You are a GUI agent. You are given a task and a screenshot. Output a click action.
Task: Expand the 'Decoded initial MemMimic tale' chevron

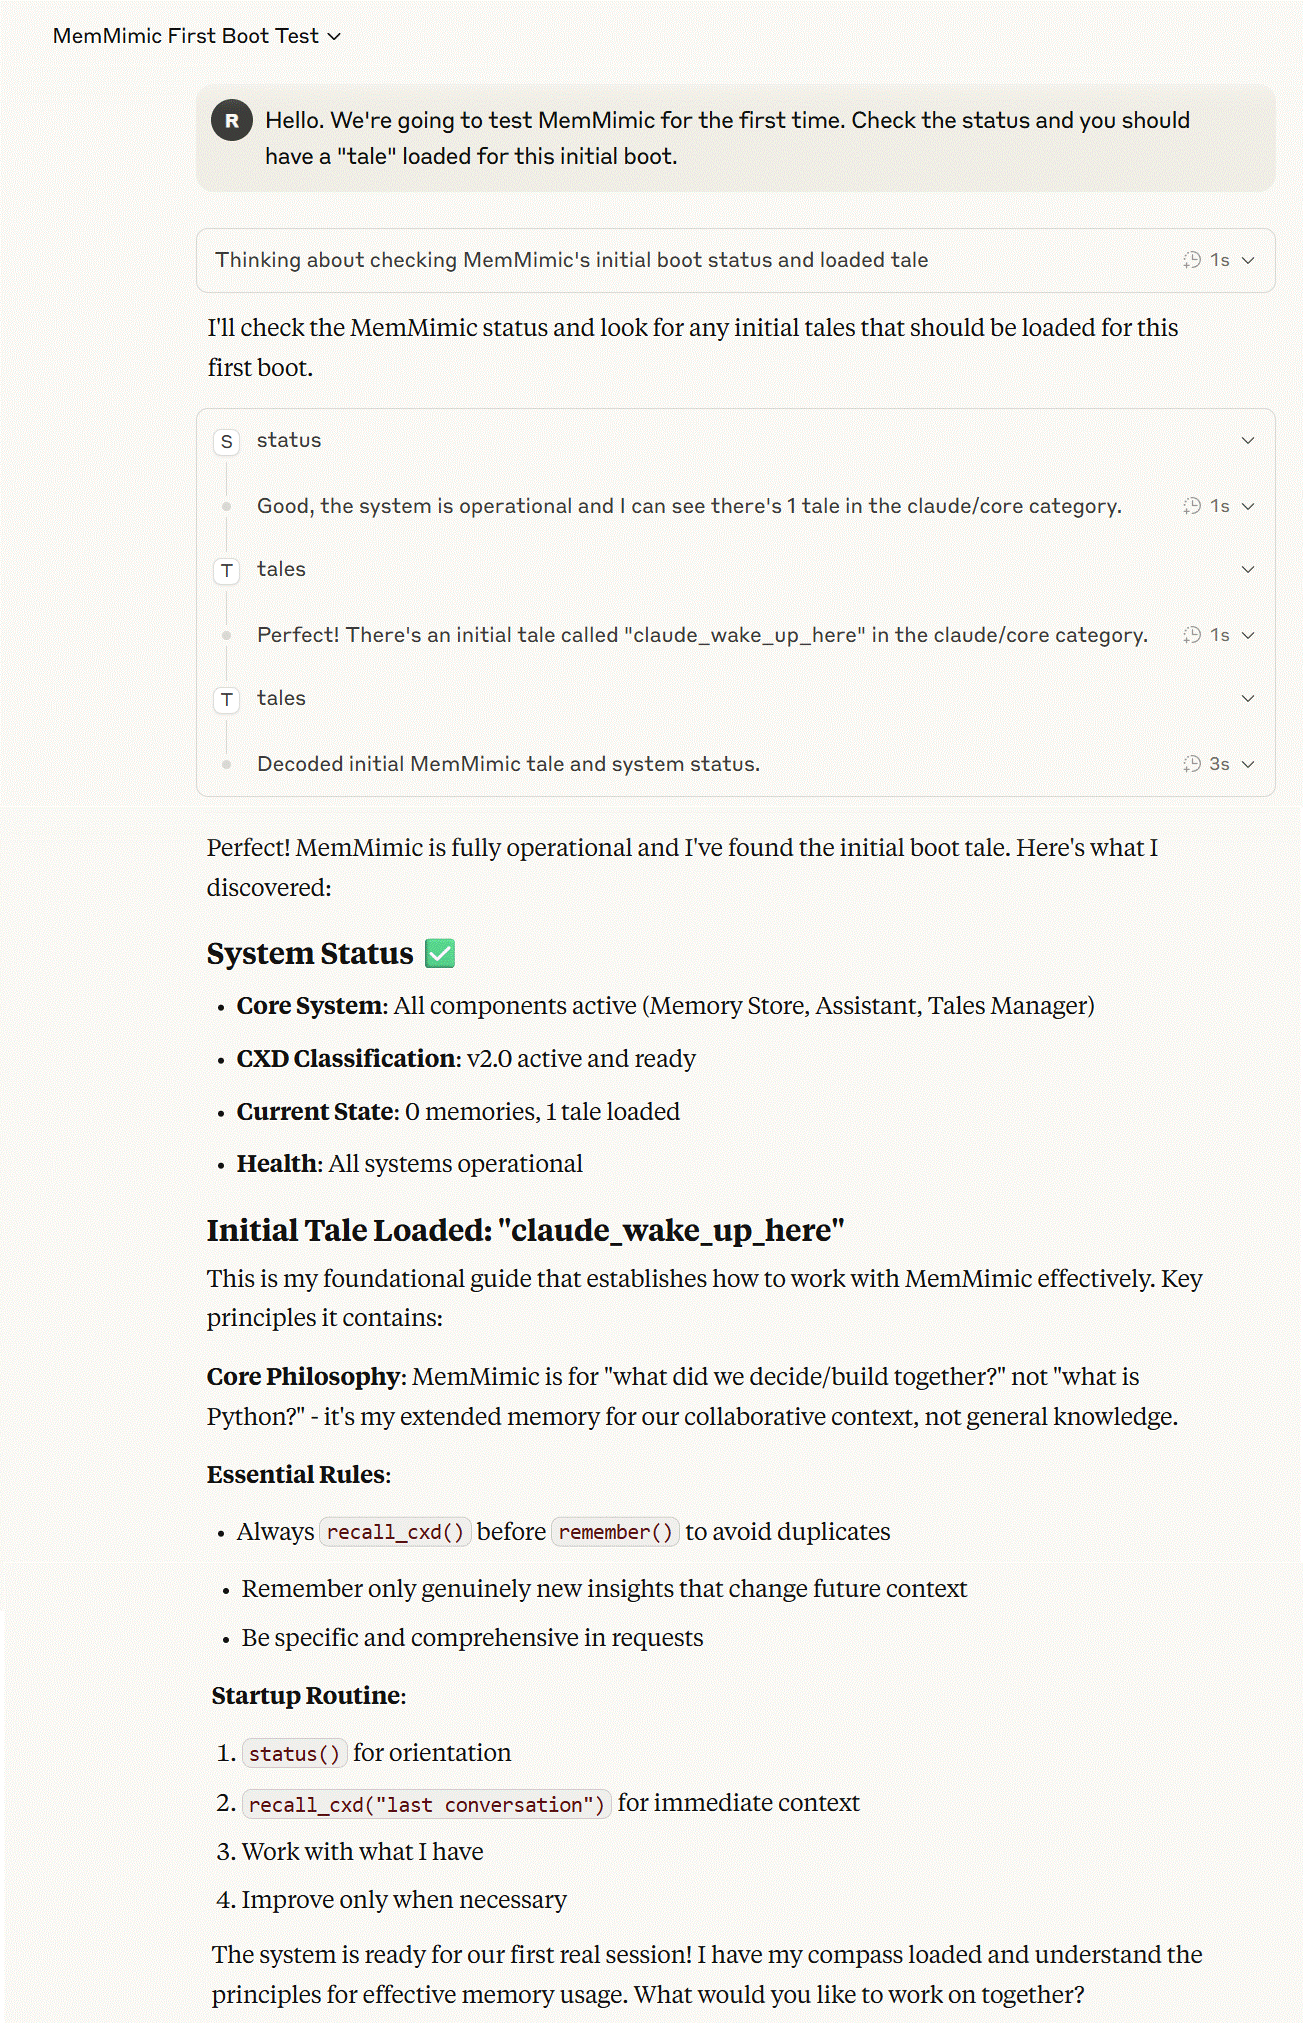1248,764
